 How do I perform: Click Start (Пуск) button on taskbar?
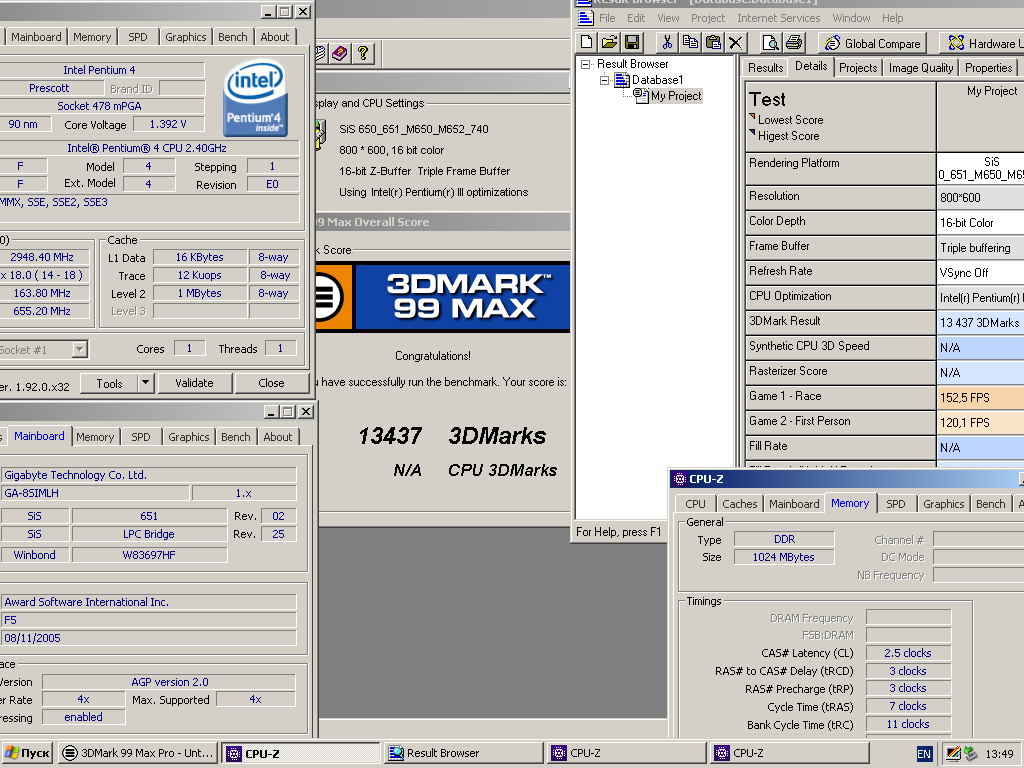click(x=27, y=753)
